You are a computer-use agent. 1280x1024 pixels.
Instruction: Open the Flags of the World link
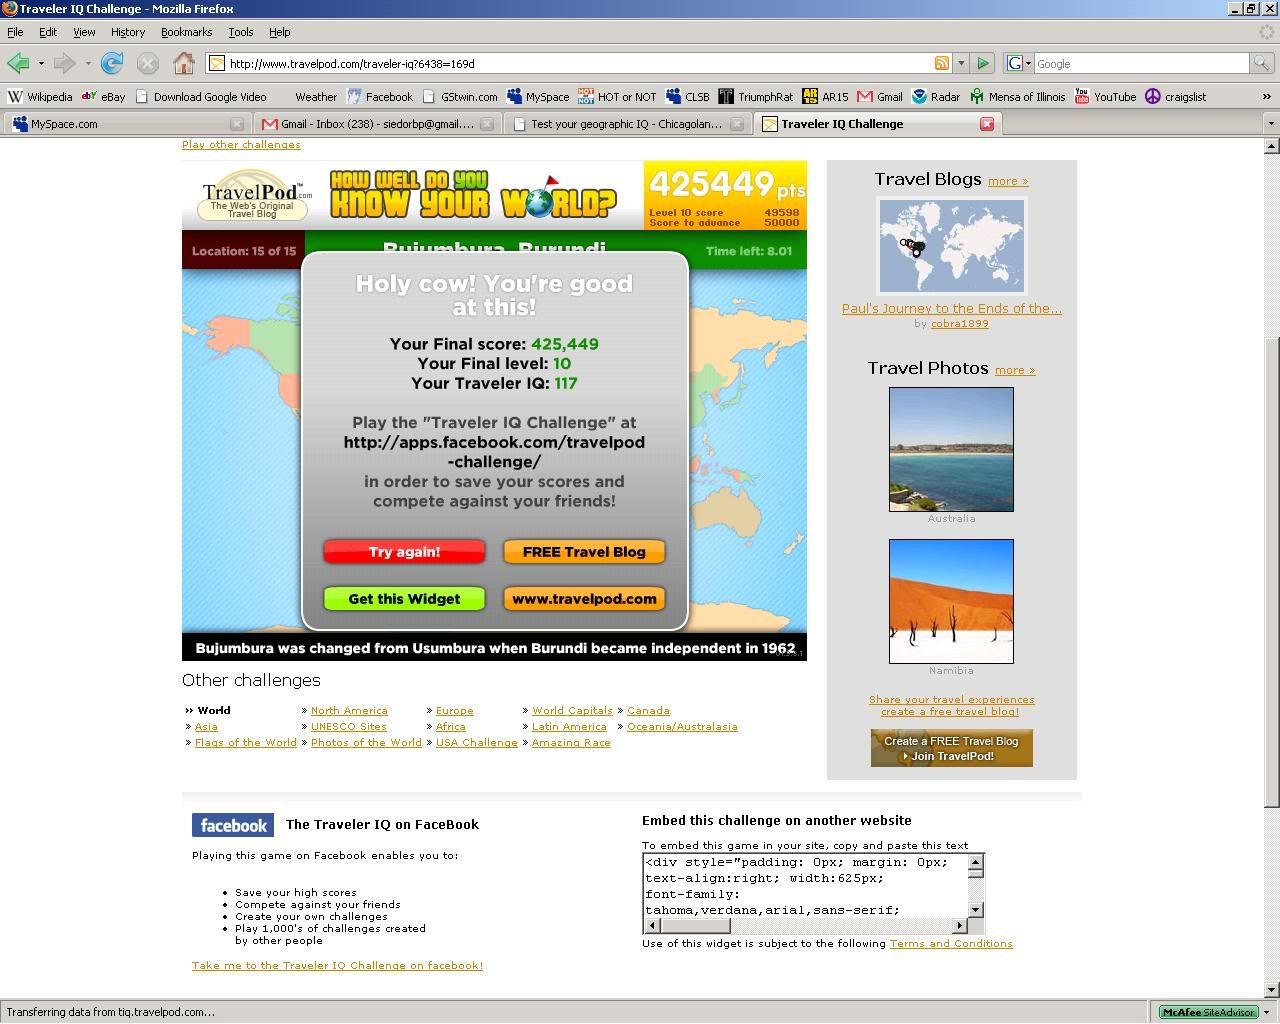pyautogui.click(x=246, y=743)
